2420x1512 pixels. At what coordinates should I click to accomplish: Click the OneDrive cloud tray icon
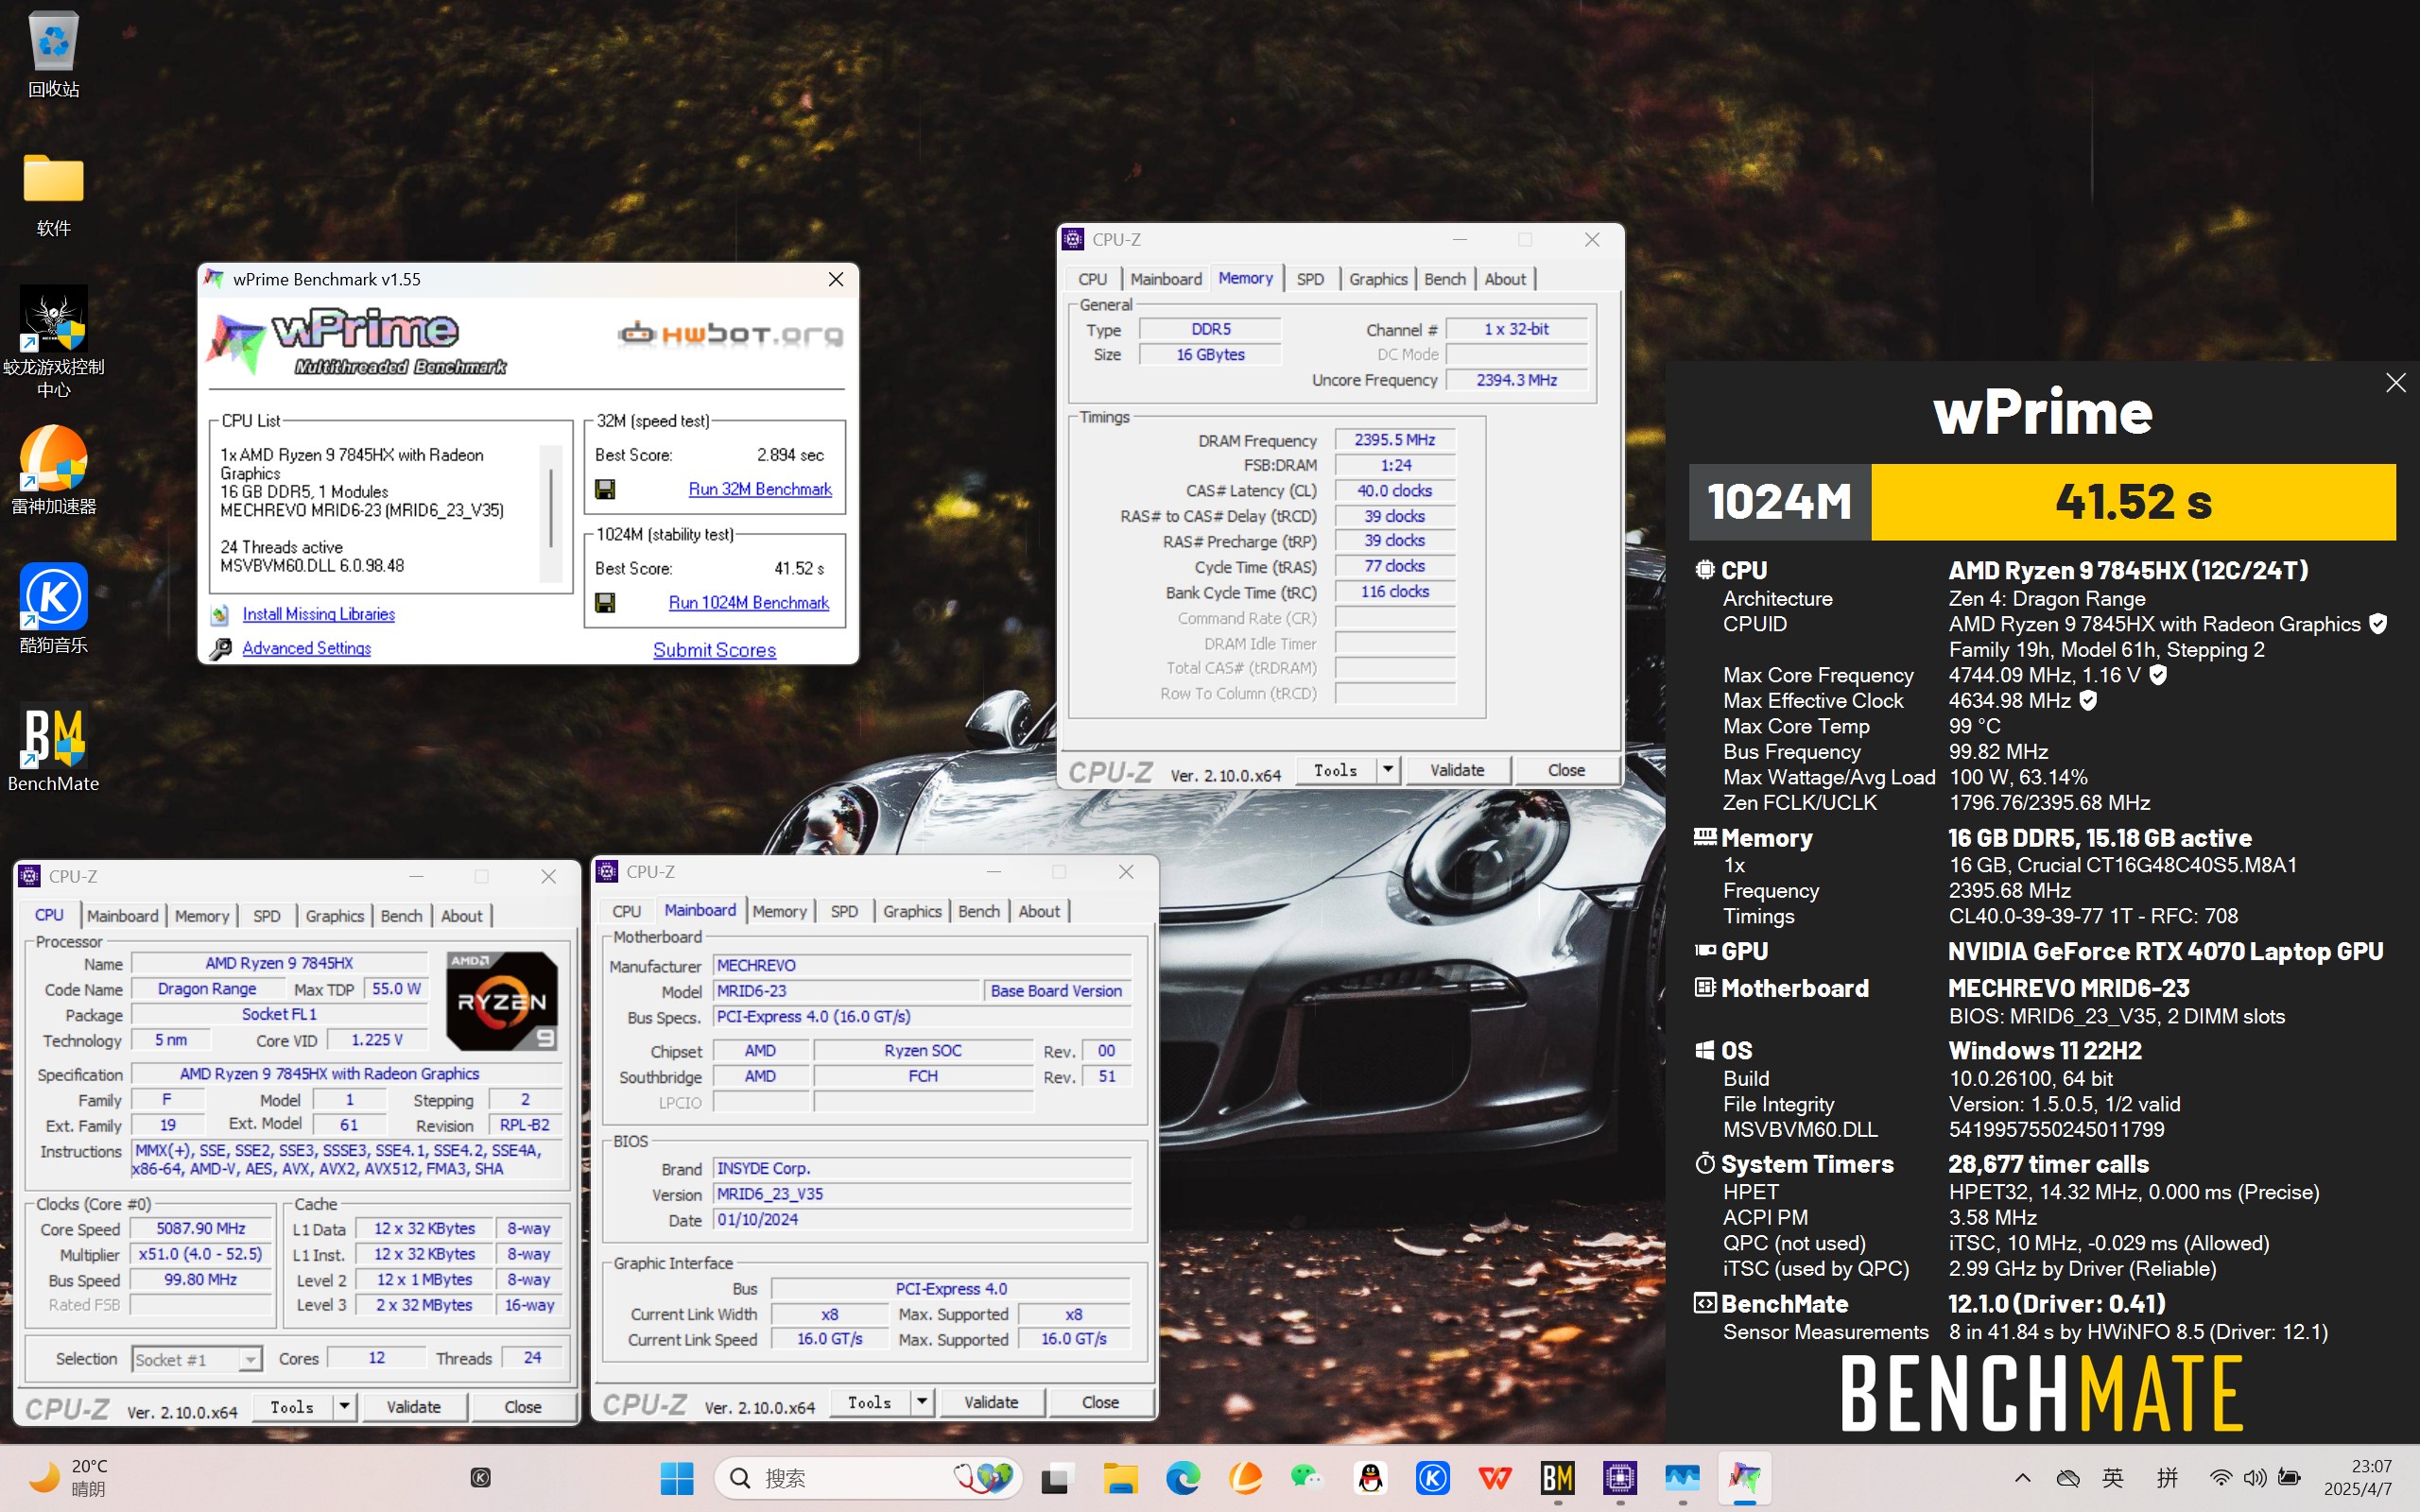tap(2068, 1478)
